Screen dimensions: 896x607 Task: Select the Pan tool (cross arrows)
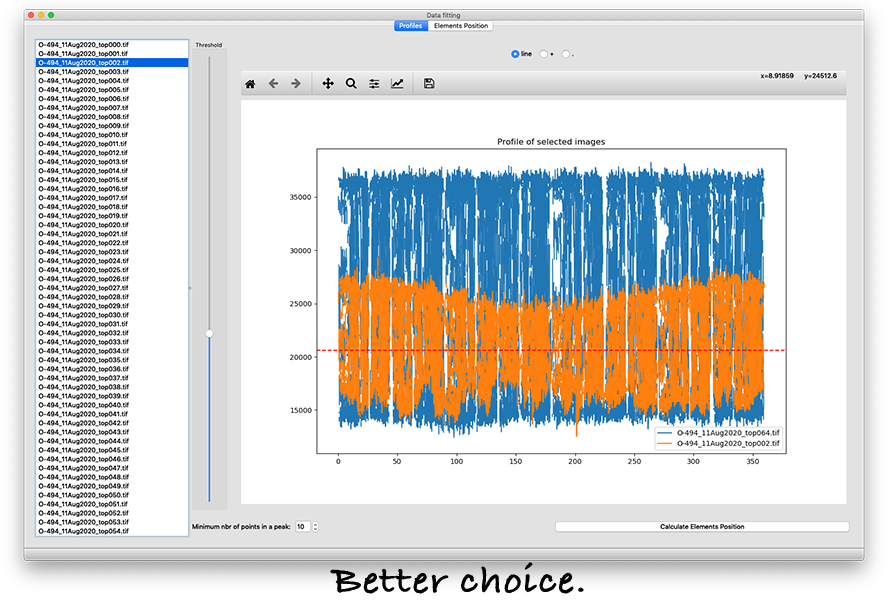click(x=328, y=84)
